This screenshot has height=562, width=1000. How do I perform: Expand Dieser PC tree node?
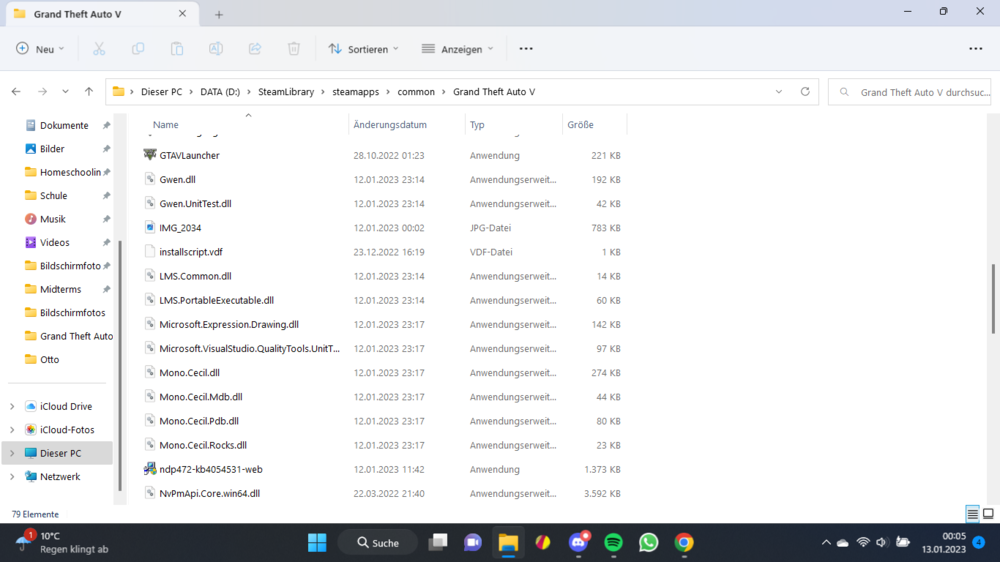pyautogui.click(x=12, y=454)
